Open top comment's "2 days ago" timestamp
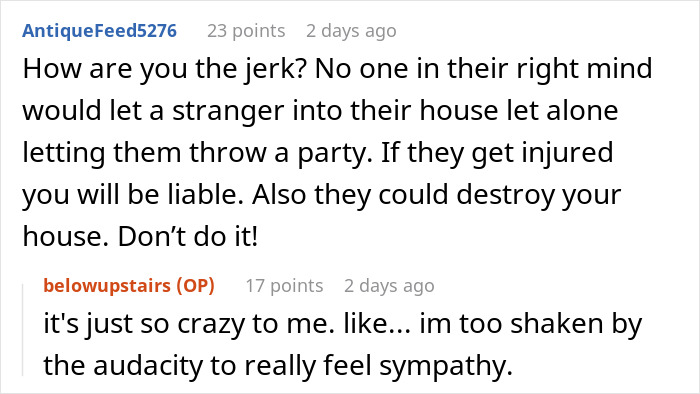This screenshot has width=700, height=394. [351, 31]
